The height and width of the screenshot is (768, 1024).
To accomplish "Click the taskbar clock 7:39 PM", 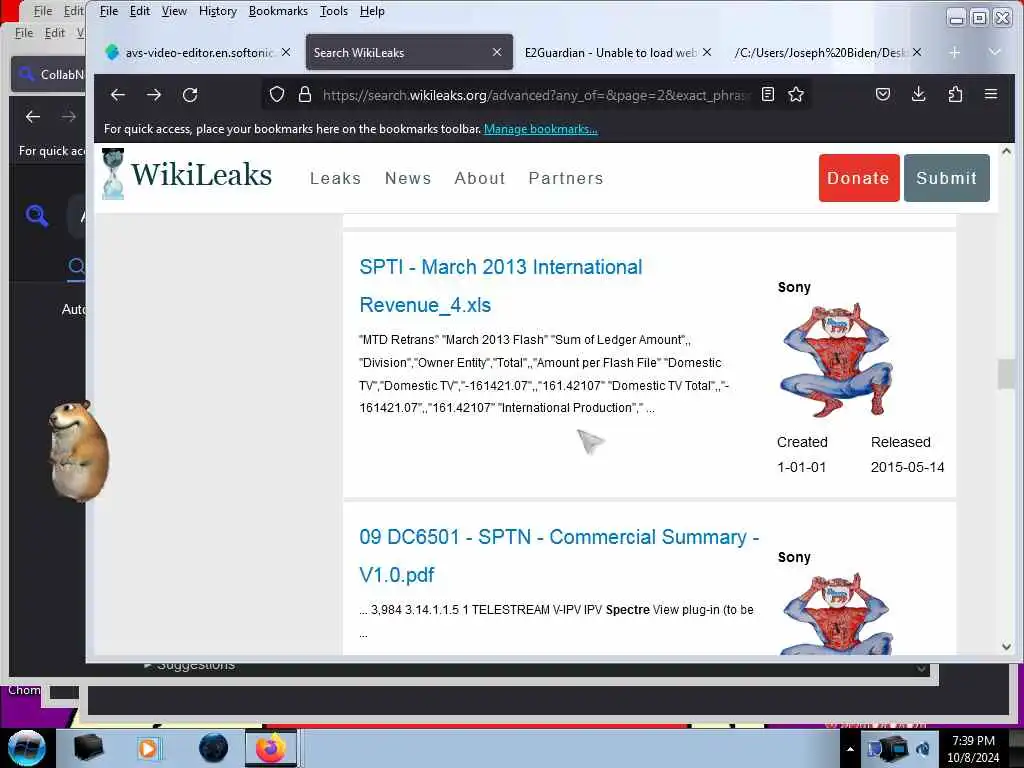I will click(x=973, y=749).
